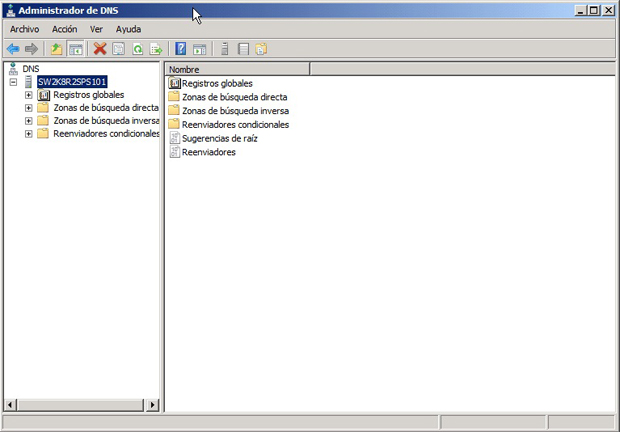
Task: Maximize the Administrador de DNS window
Action: 594,10
